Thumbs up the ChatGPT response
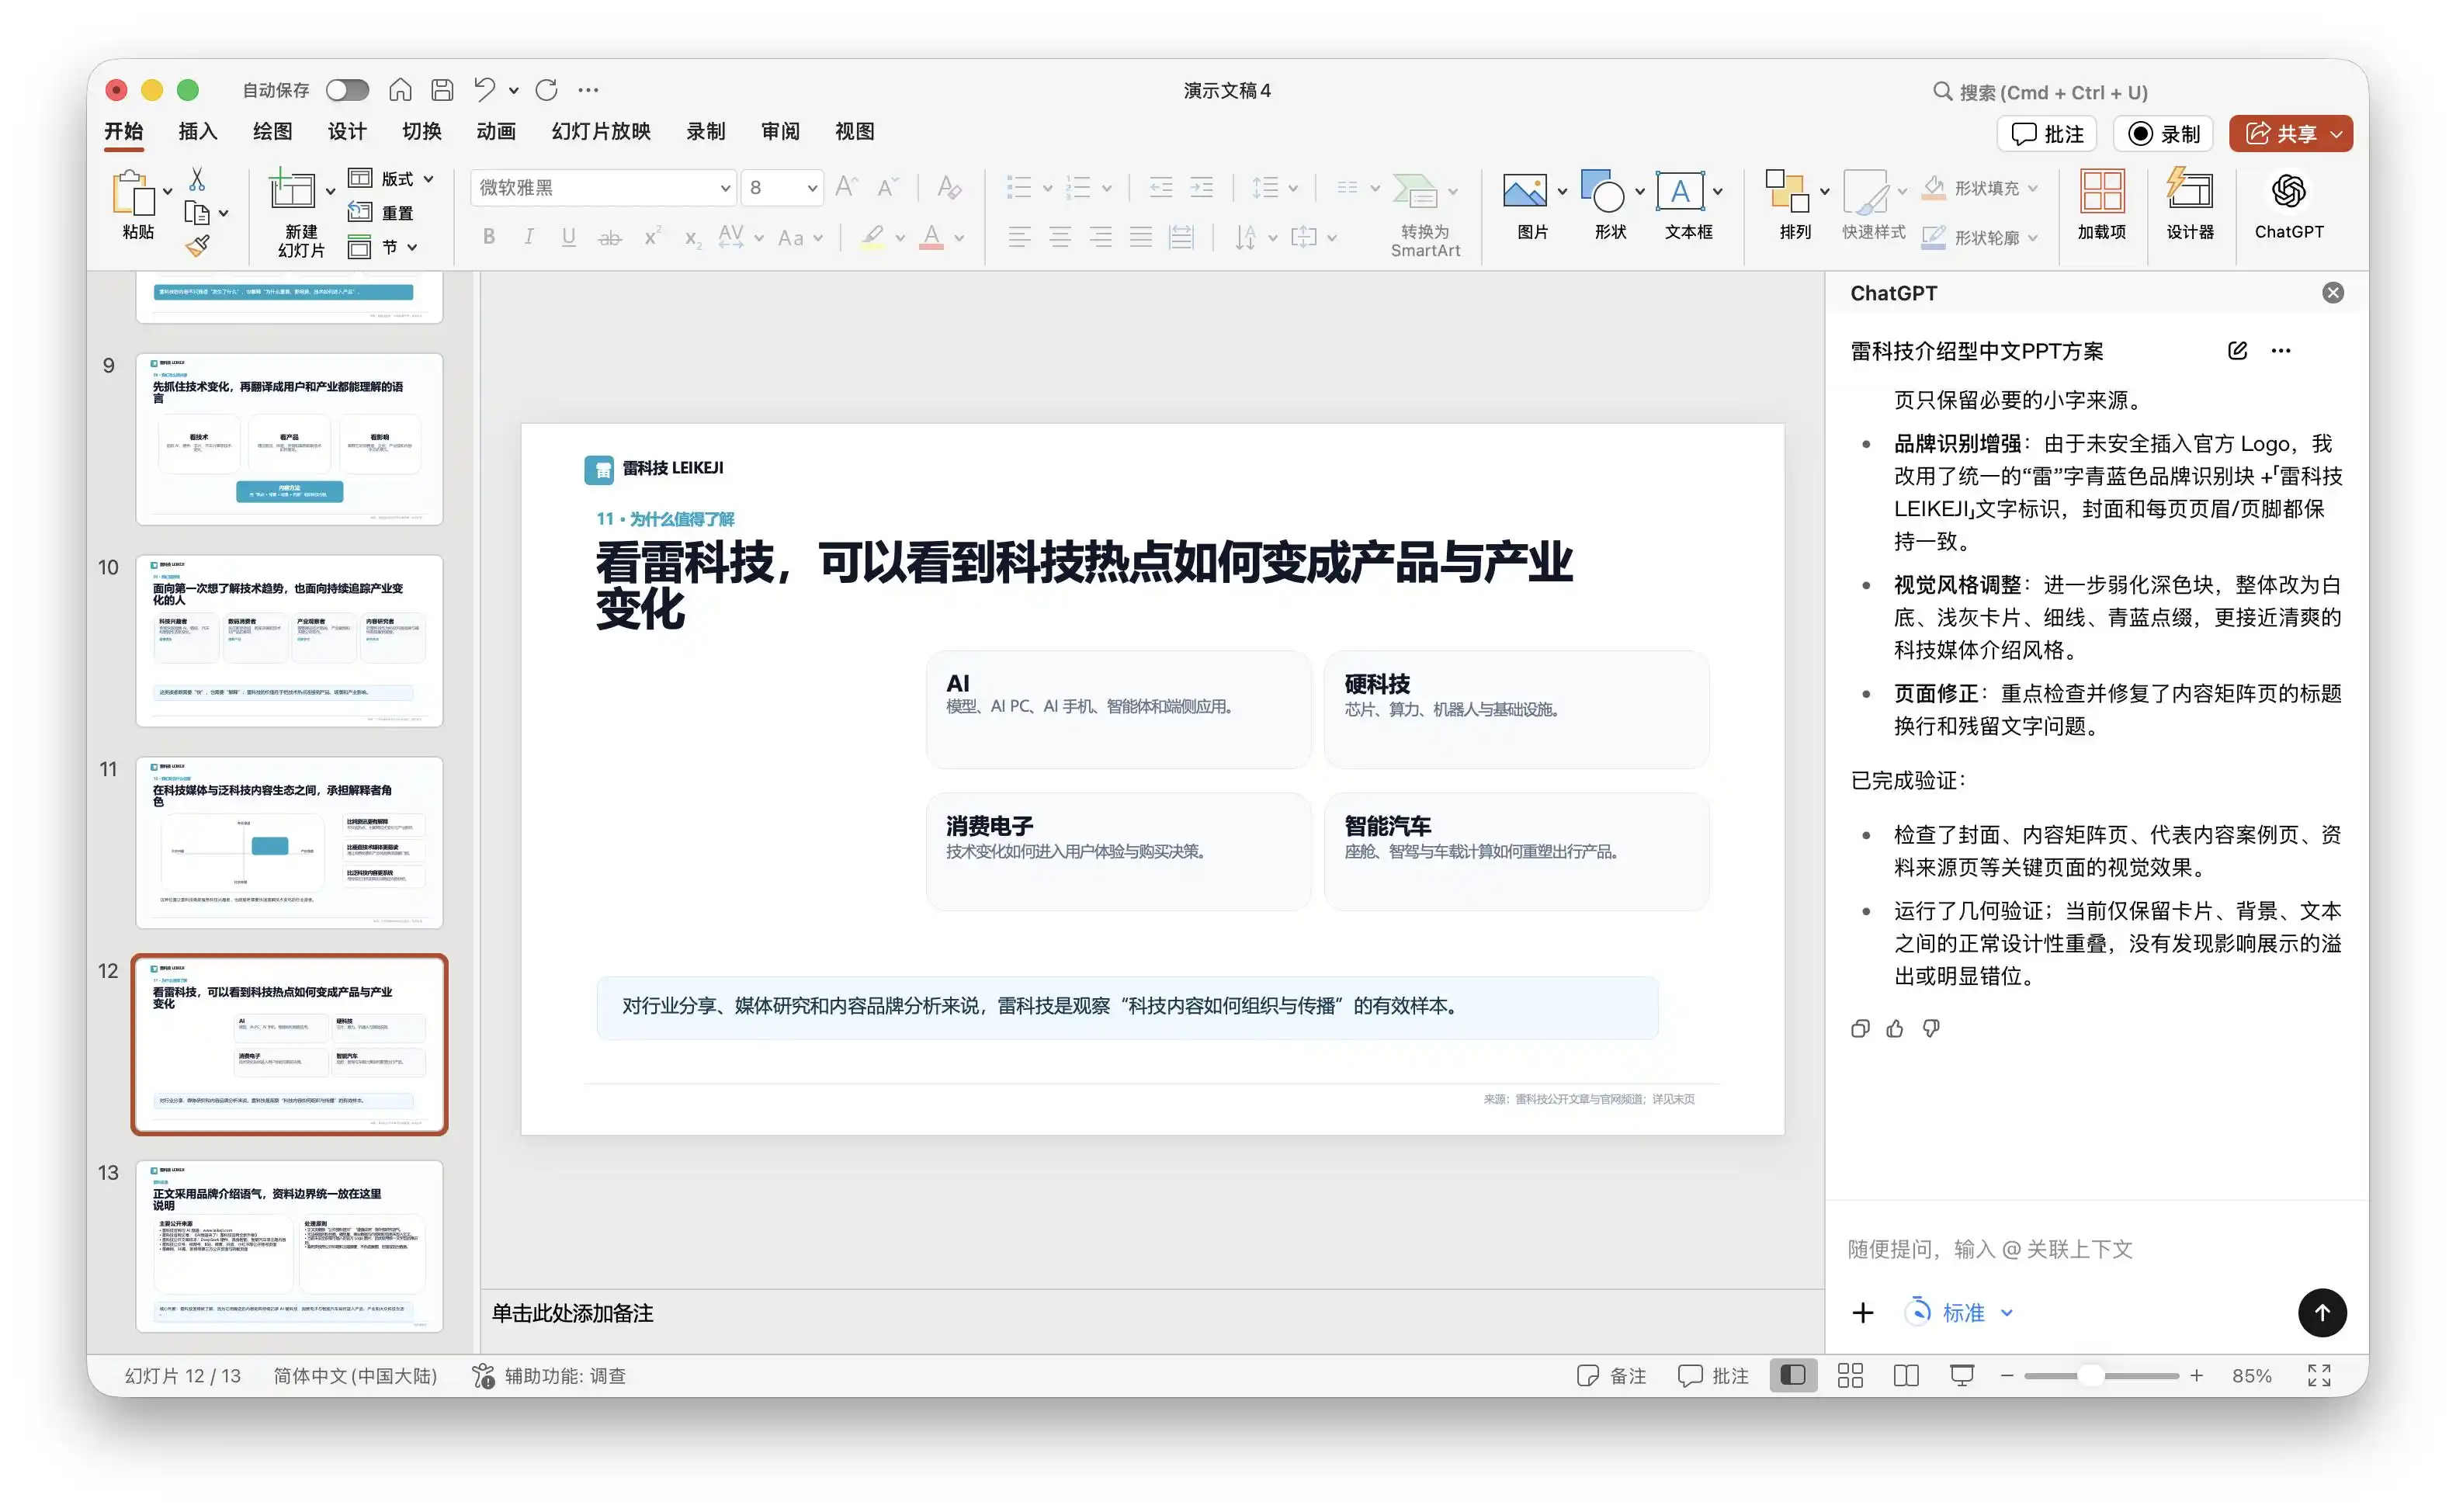 (x=1895, y=1028)
